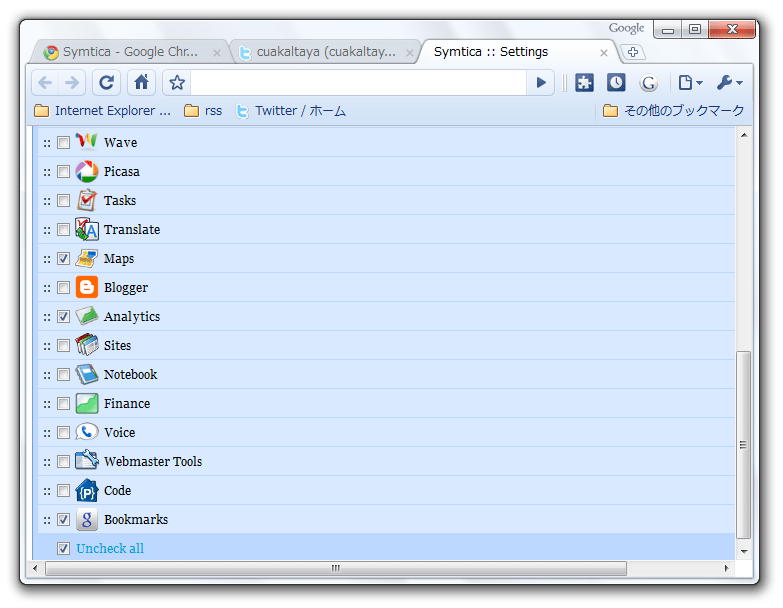Click the Bookmarks Google icon

(86, 519)
